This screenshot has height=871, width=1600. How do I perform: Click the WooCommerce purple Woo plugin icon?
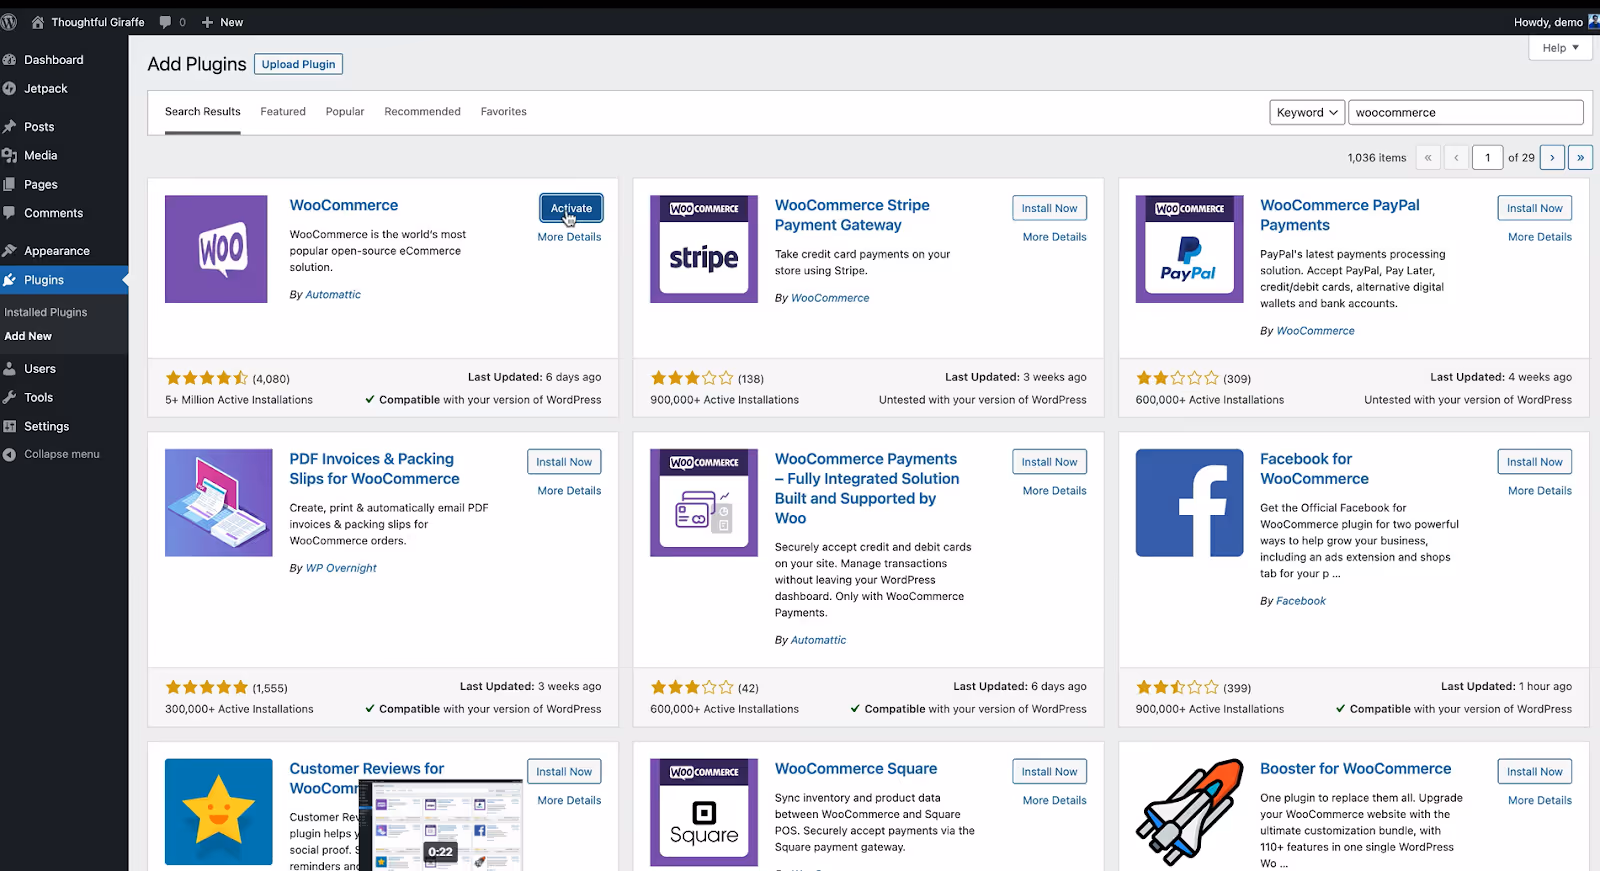(216, 249)
